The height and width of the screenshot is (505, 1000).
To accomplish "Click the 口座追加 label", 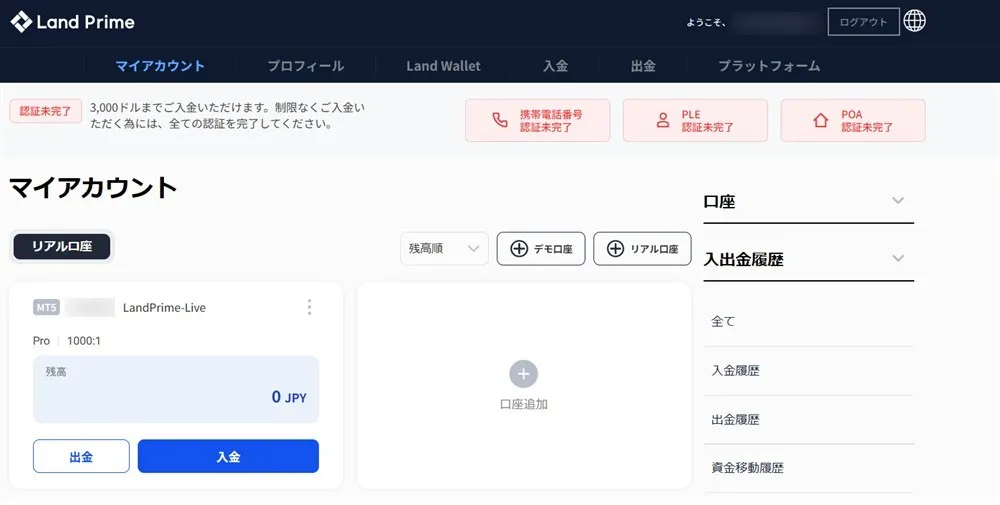I will coord(524,404).
